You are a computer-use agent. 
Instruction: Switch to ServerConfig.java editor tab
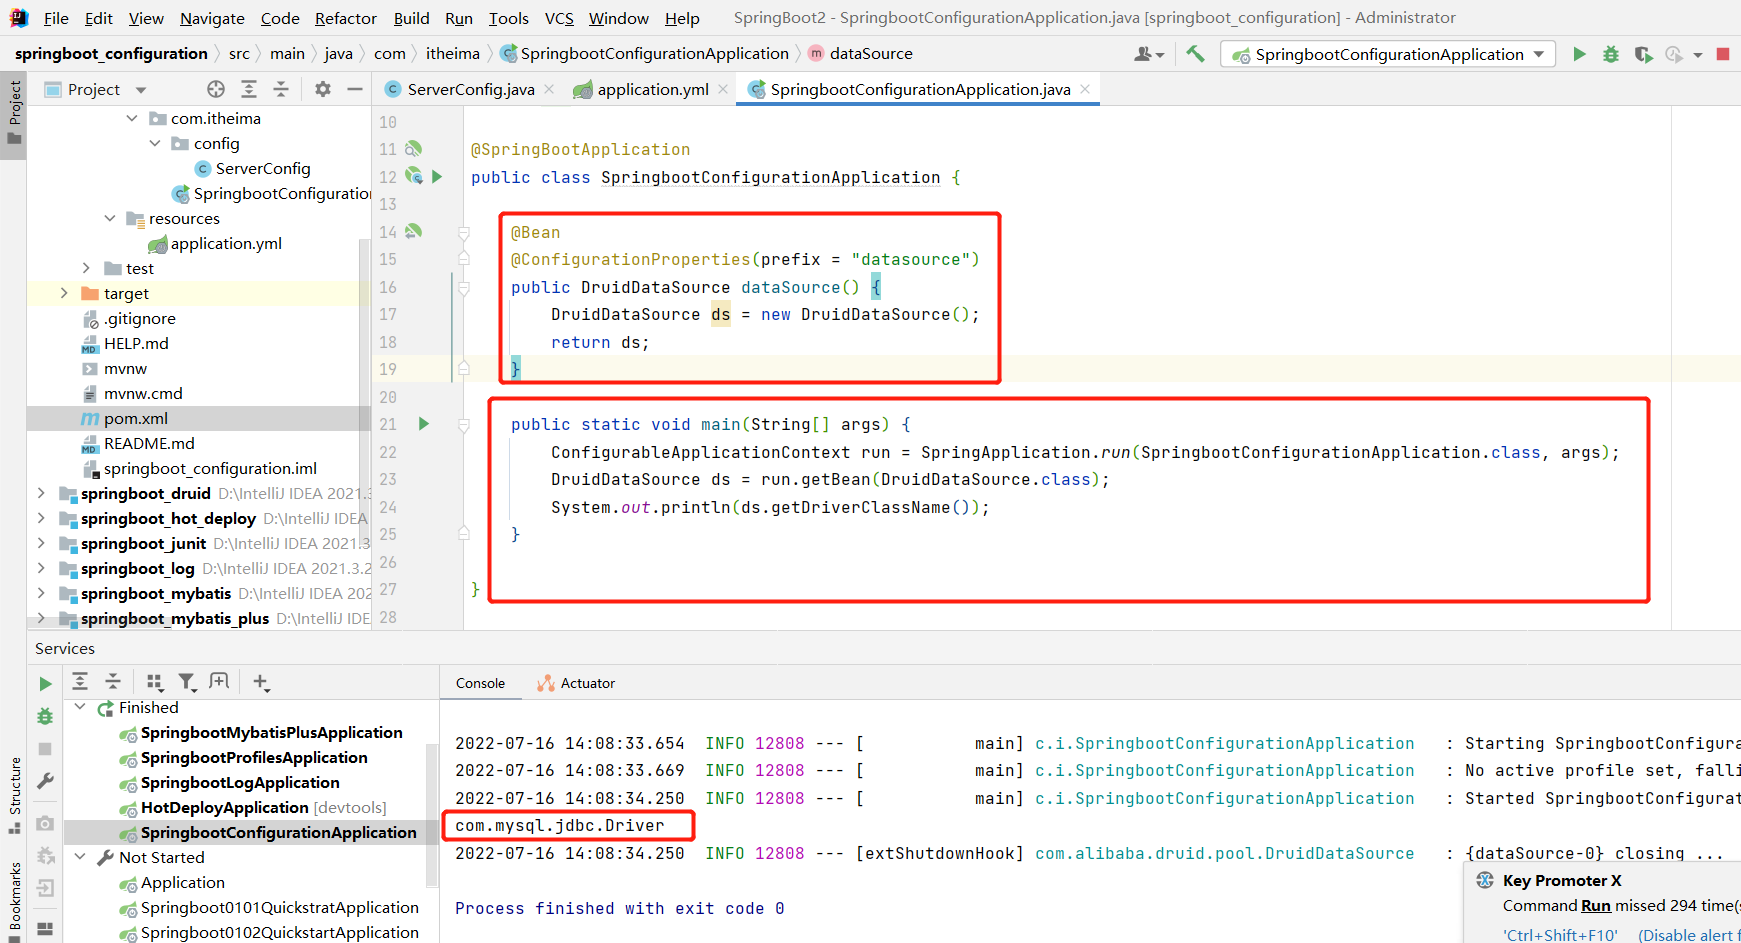[x=470, y=89]
